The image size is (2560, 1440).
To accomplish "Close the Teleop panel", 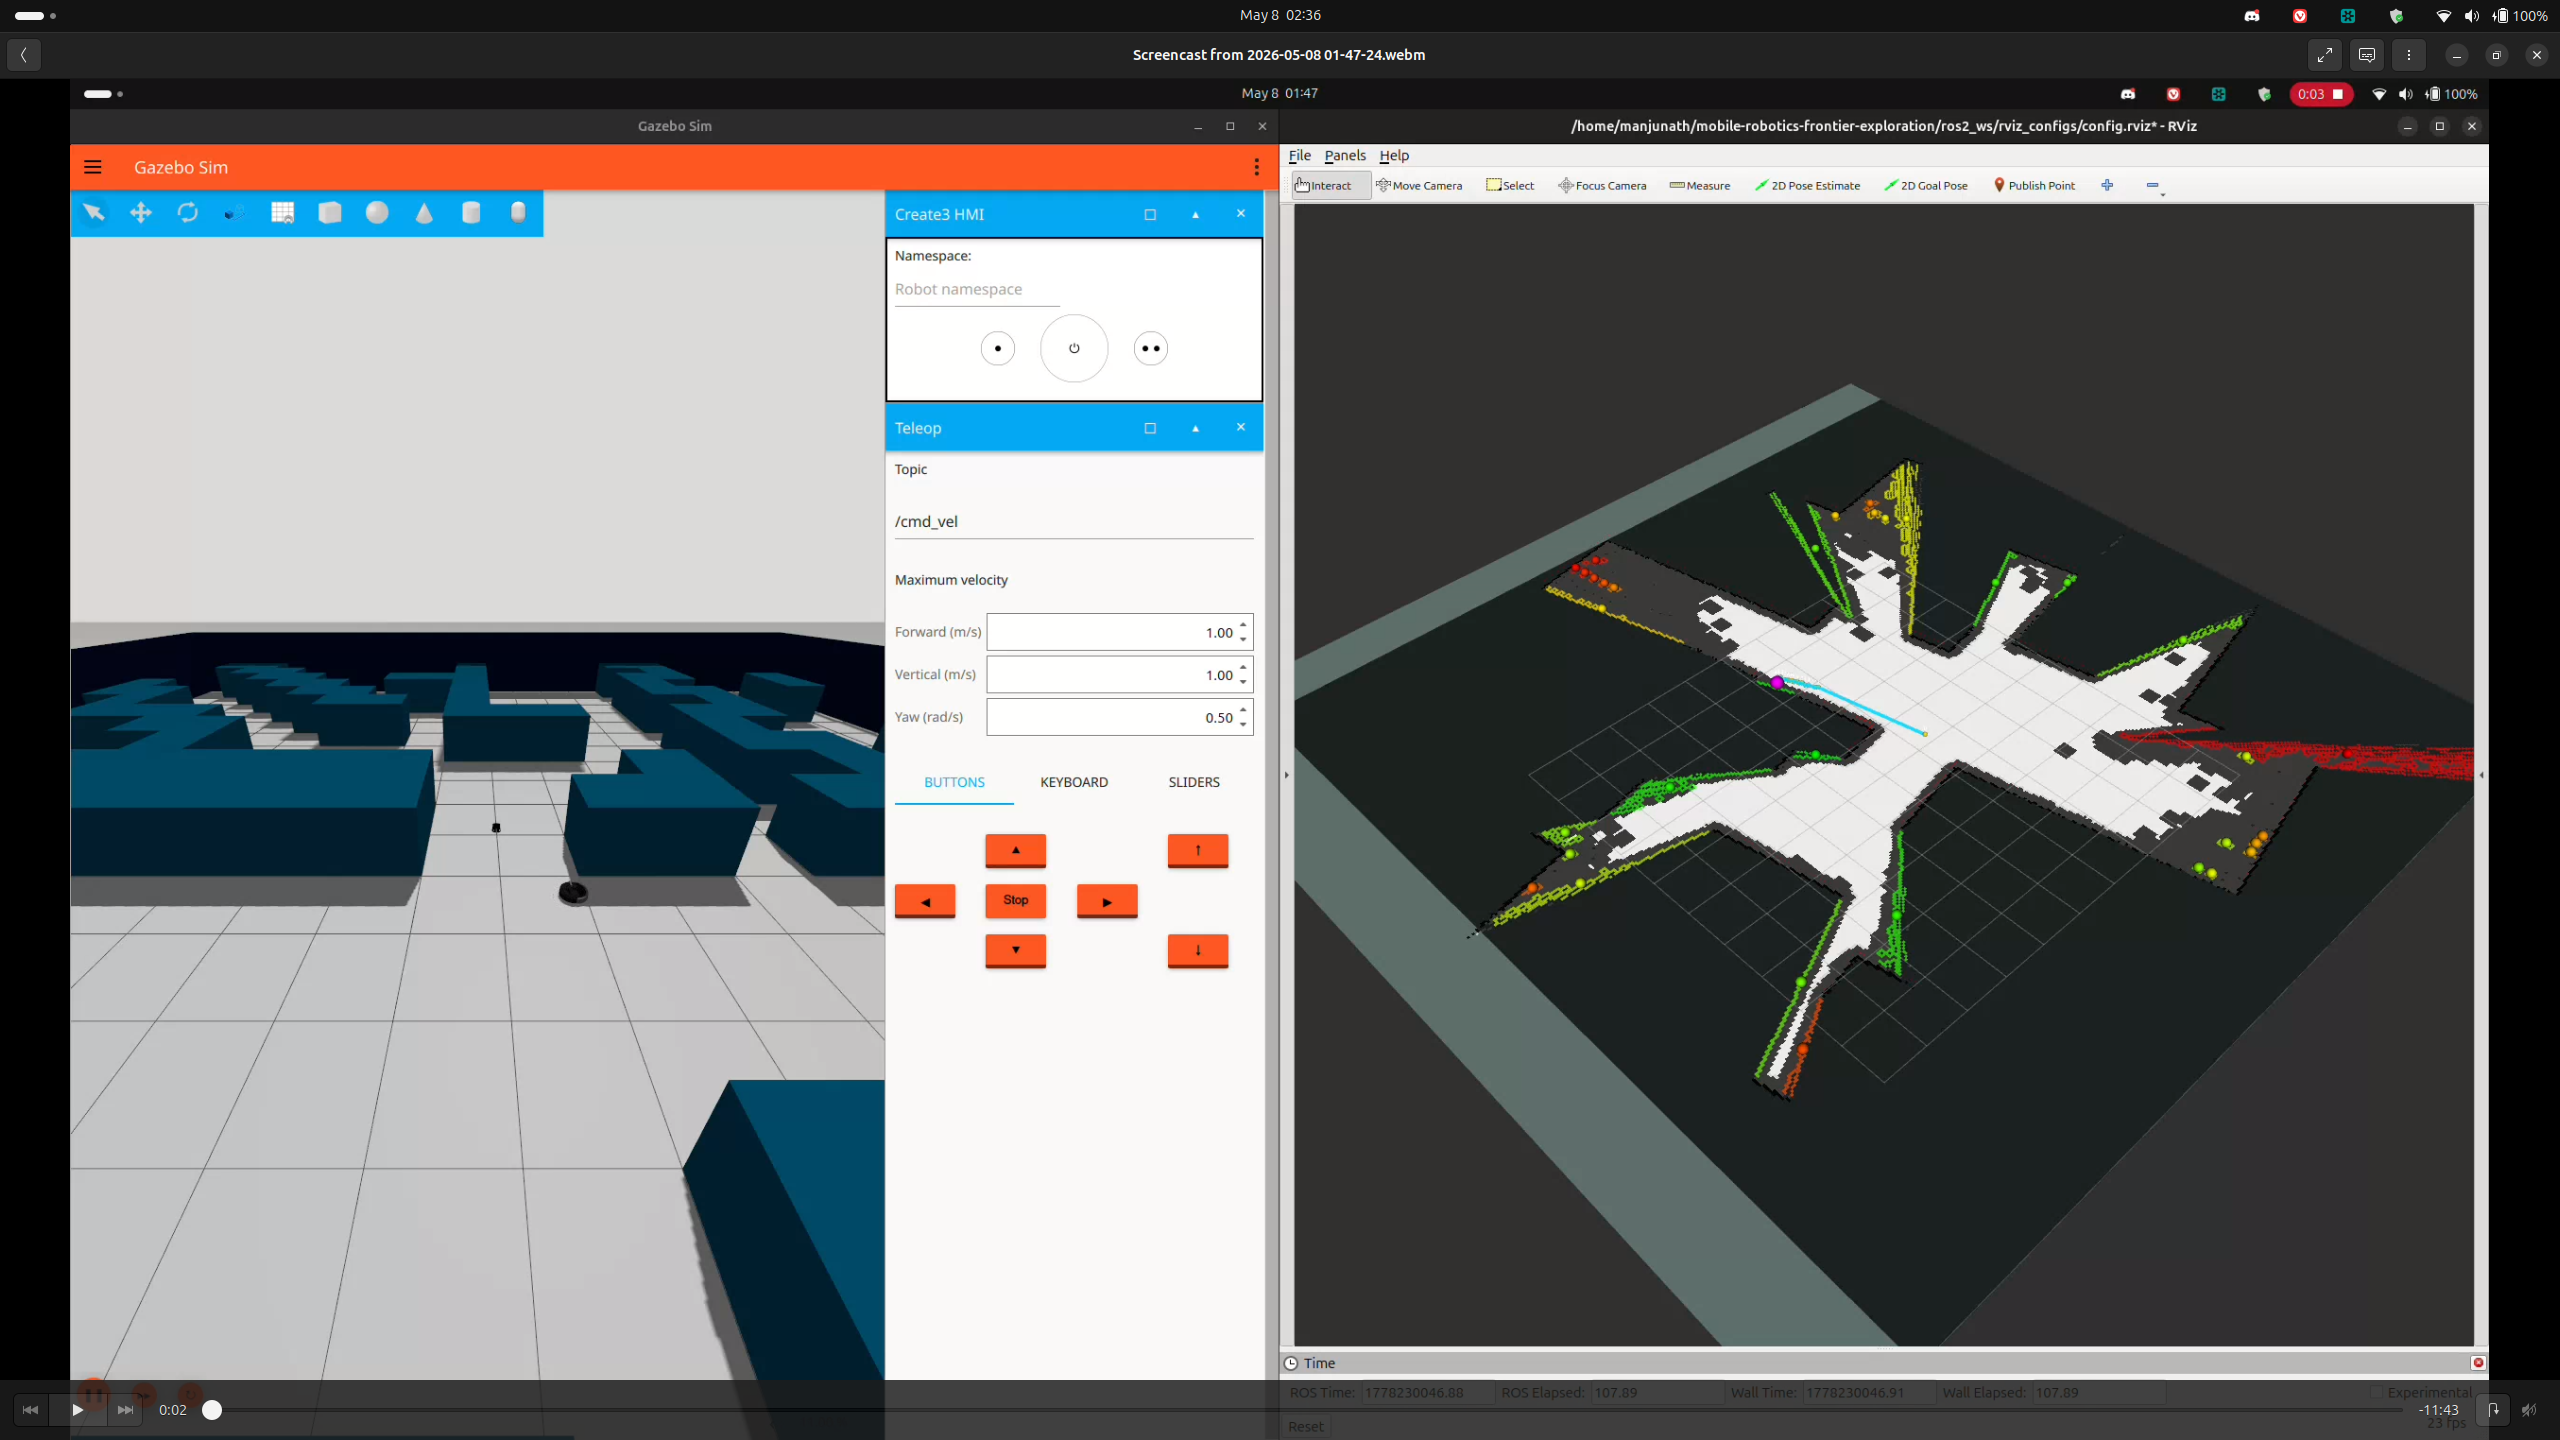I will [x=1241, y=428].
